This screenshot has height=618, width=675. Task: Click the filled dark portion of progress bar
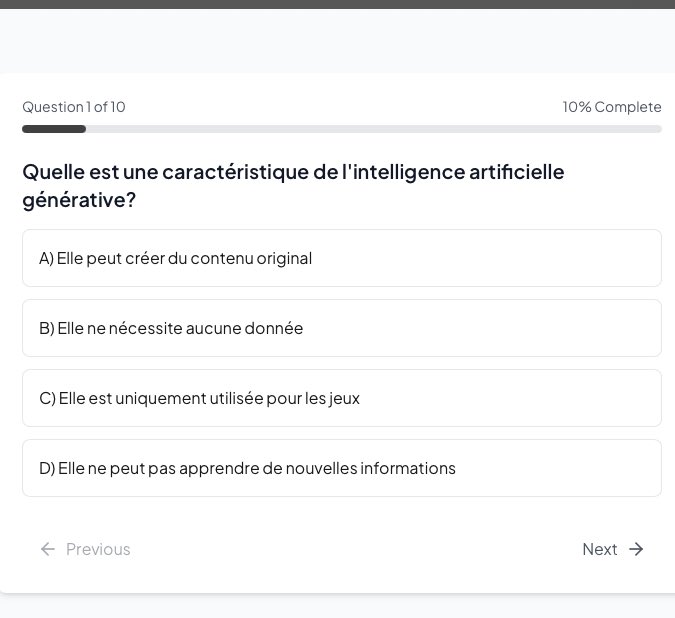[54, 129]
